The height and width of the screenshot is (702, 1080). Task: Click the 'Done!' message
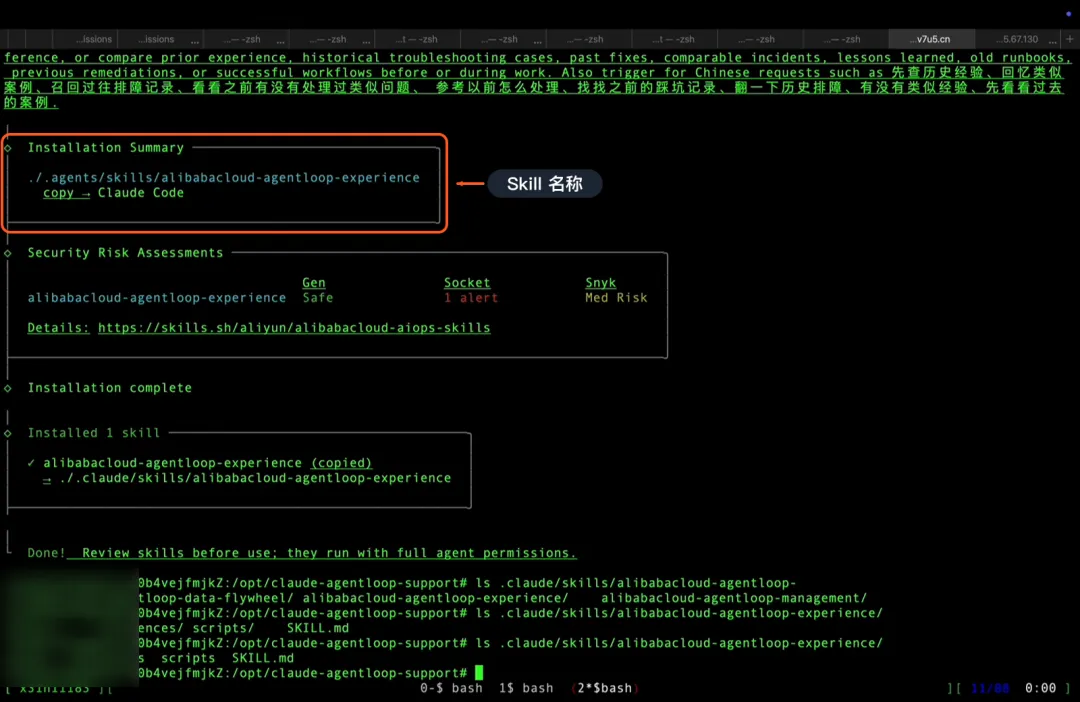click(46, 553)
